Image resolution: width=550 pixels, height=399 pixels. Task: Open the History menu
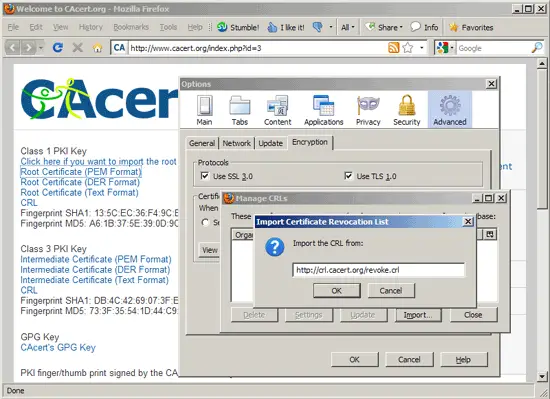point(90,27)
